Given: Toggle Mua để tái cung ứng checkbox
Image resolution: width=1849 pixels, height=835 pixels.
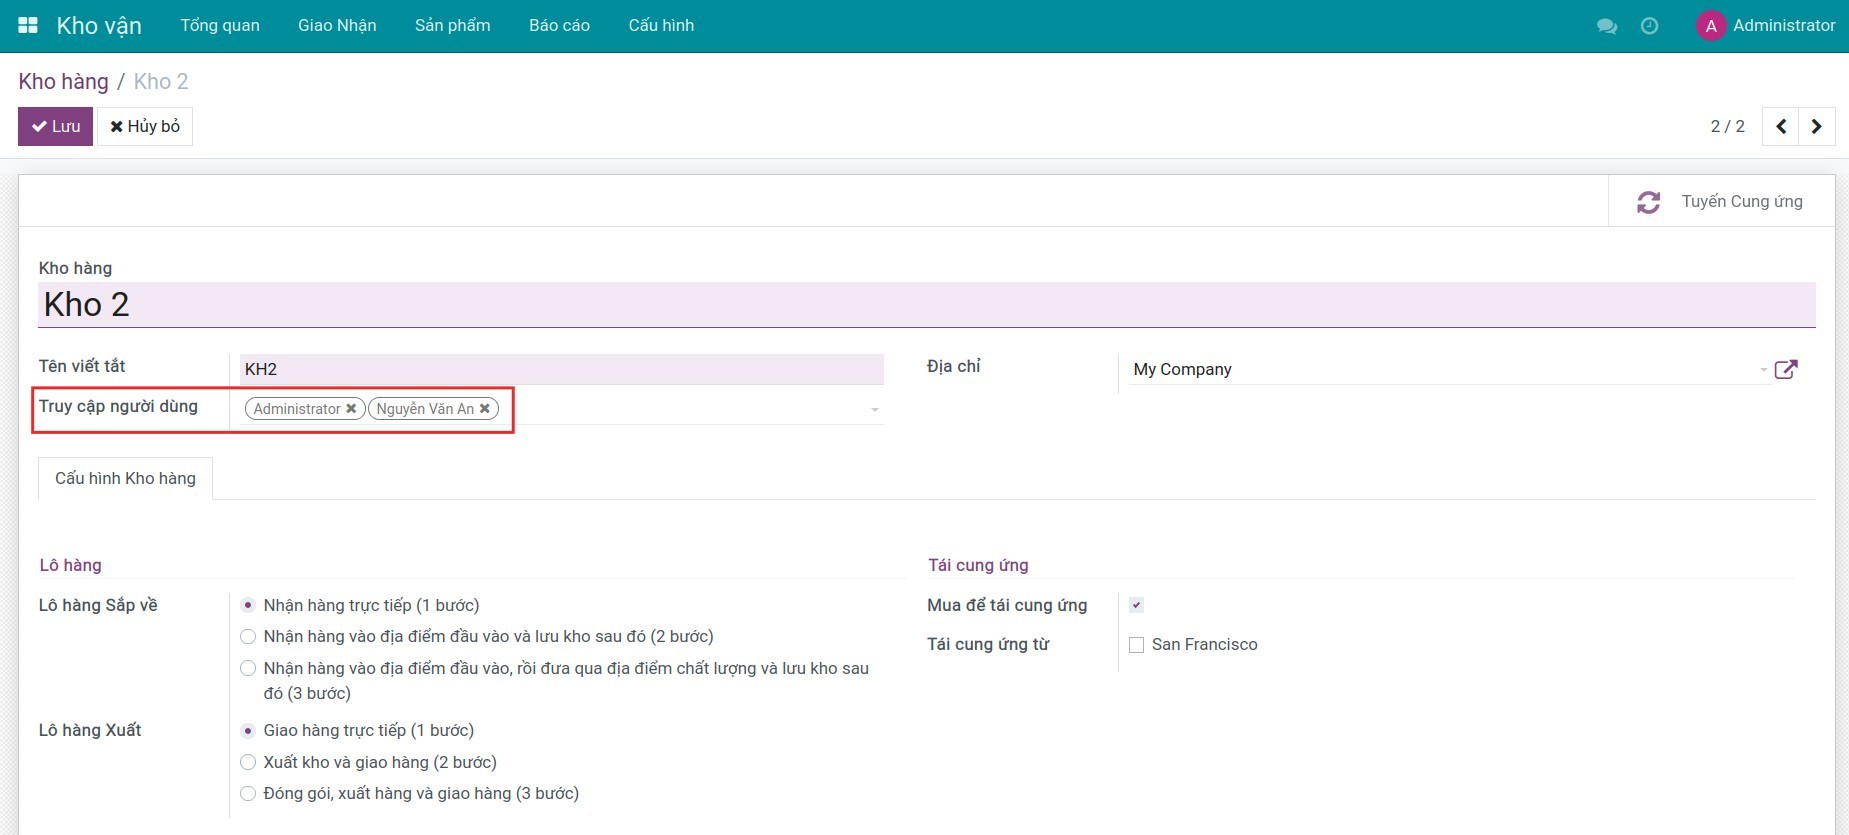Looking at the screenshot, I should tap(1136, 605).
